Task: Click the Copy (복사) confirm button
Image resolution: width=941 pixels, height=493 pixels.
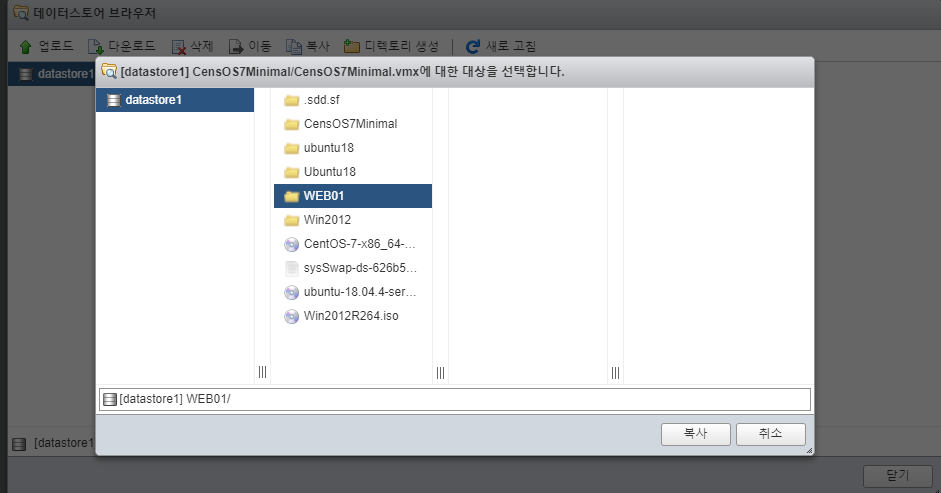Action: coord(696,434)
